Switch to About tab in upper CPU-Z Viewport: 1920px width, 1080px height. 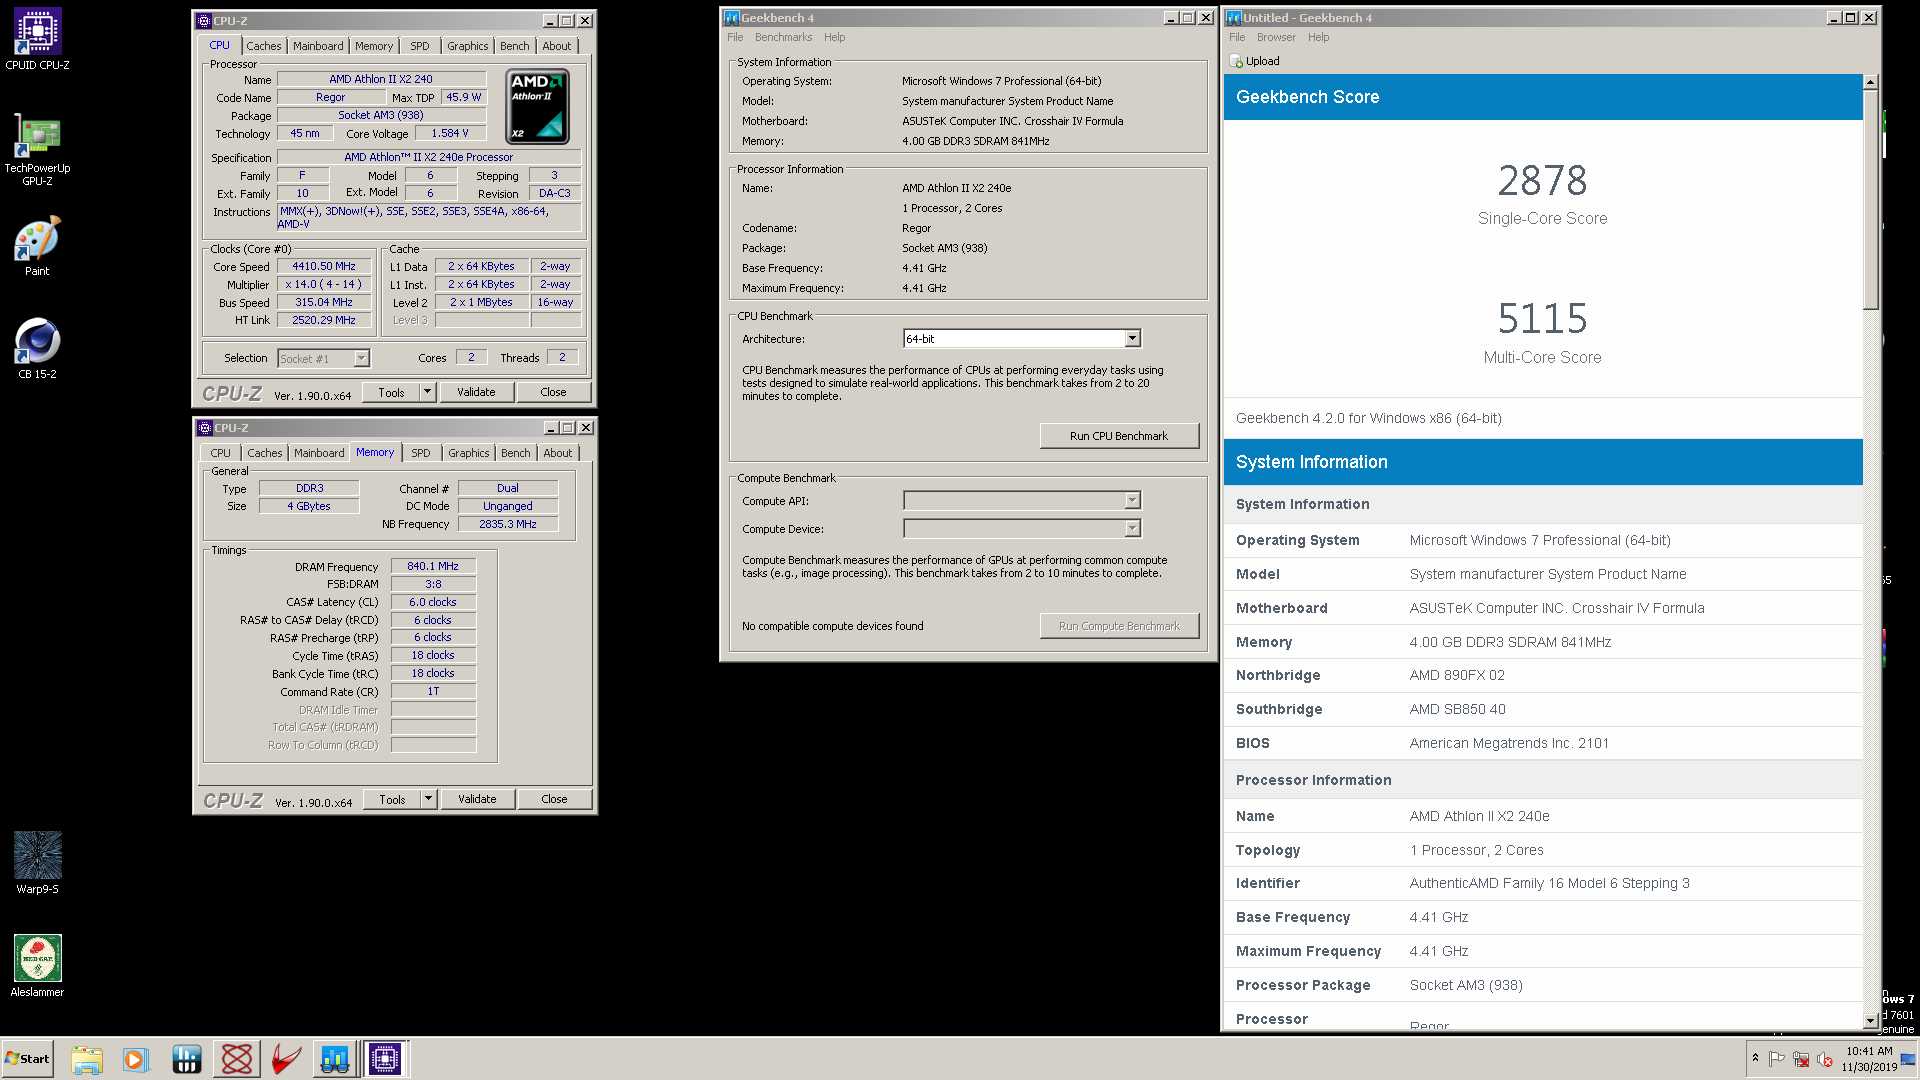tap(557, 46)
